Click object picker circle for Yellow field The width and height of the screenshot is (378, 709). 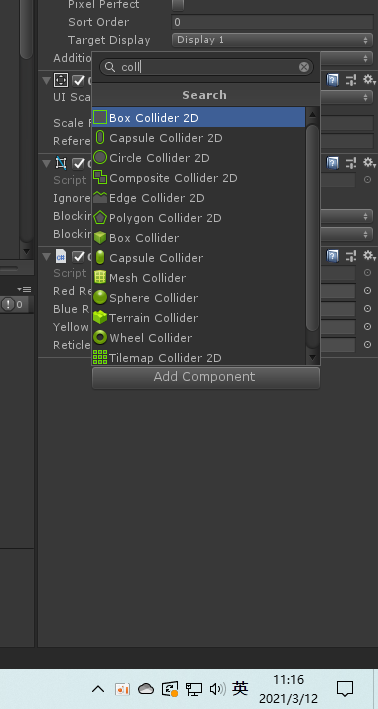368,326
